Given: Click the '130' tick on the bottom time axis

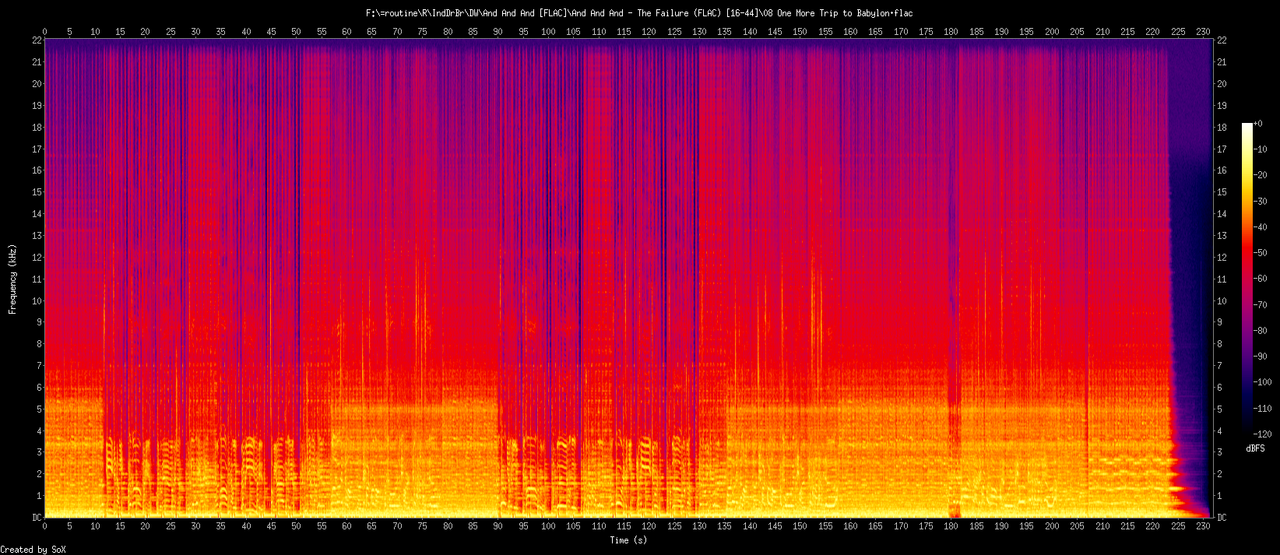Looking at the screenshot, I should (699, 527).
